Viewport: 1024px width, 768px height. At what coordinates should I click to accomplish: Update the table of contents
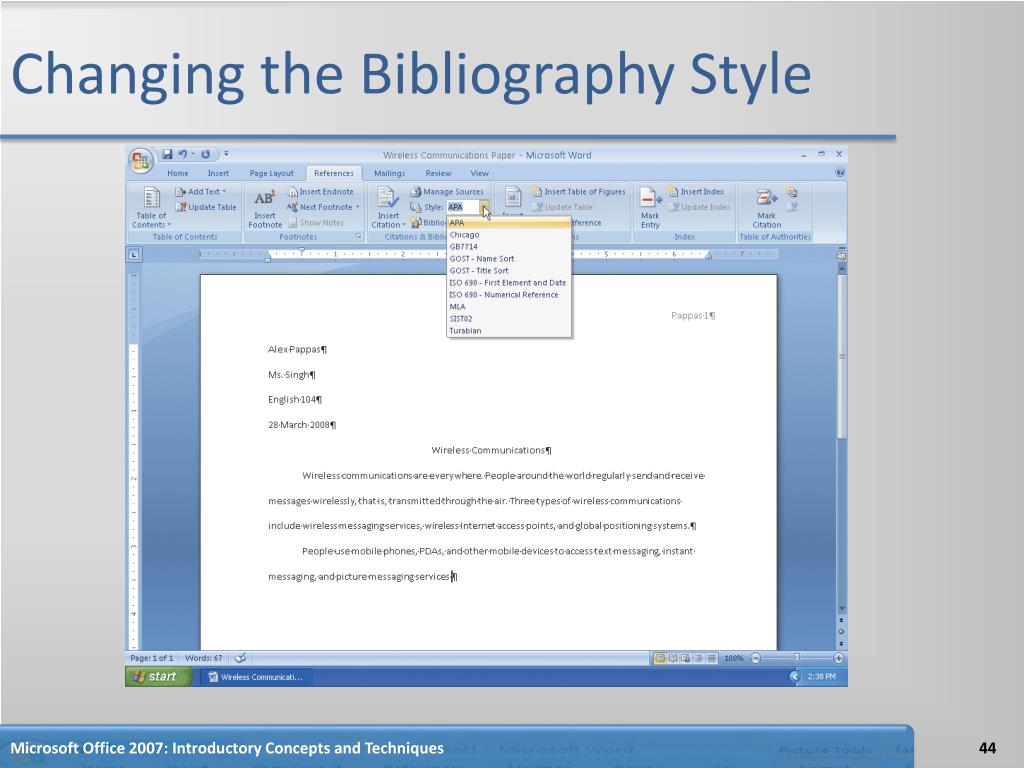206,208
